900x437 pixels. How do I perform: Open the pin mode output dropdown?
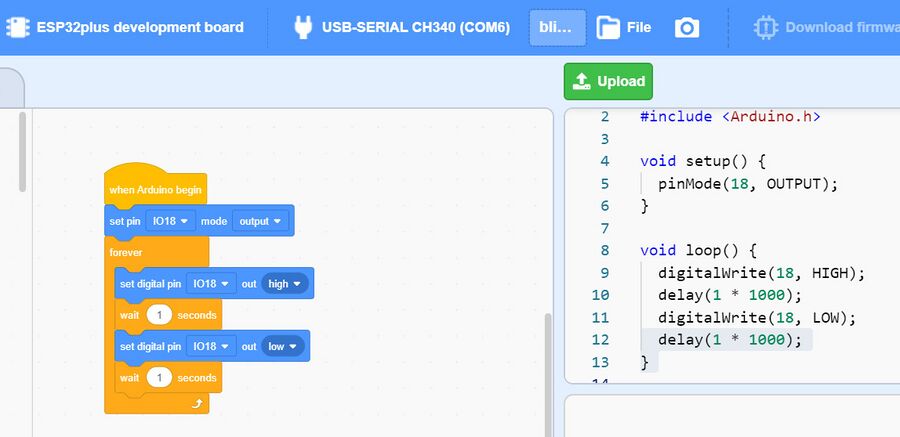coord(260,221)
